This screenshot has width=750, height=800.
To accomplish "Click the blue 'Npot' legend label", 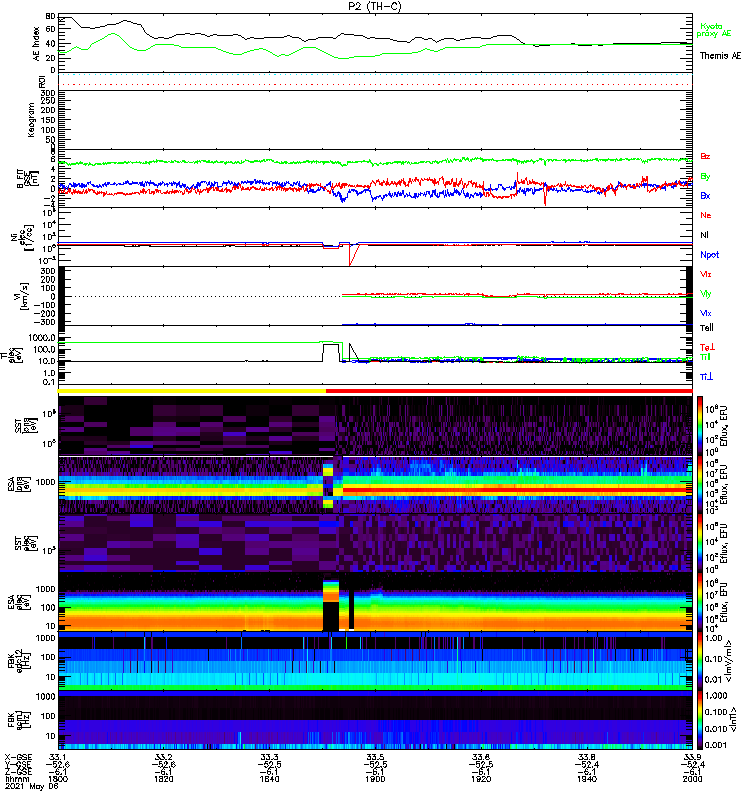I will (x=710, y=255).
